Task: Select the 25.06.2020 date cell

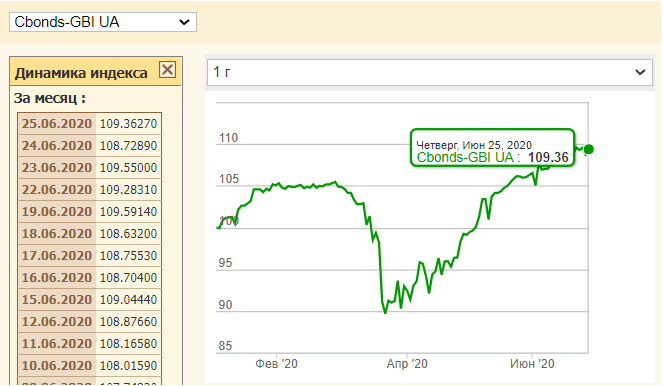Action: [57, 123]
